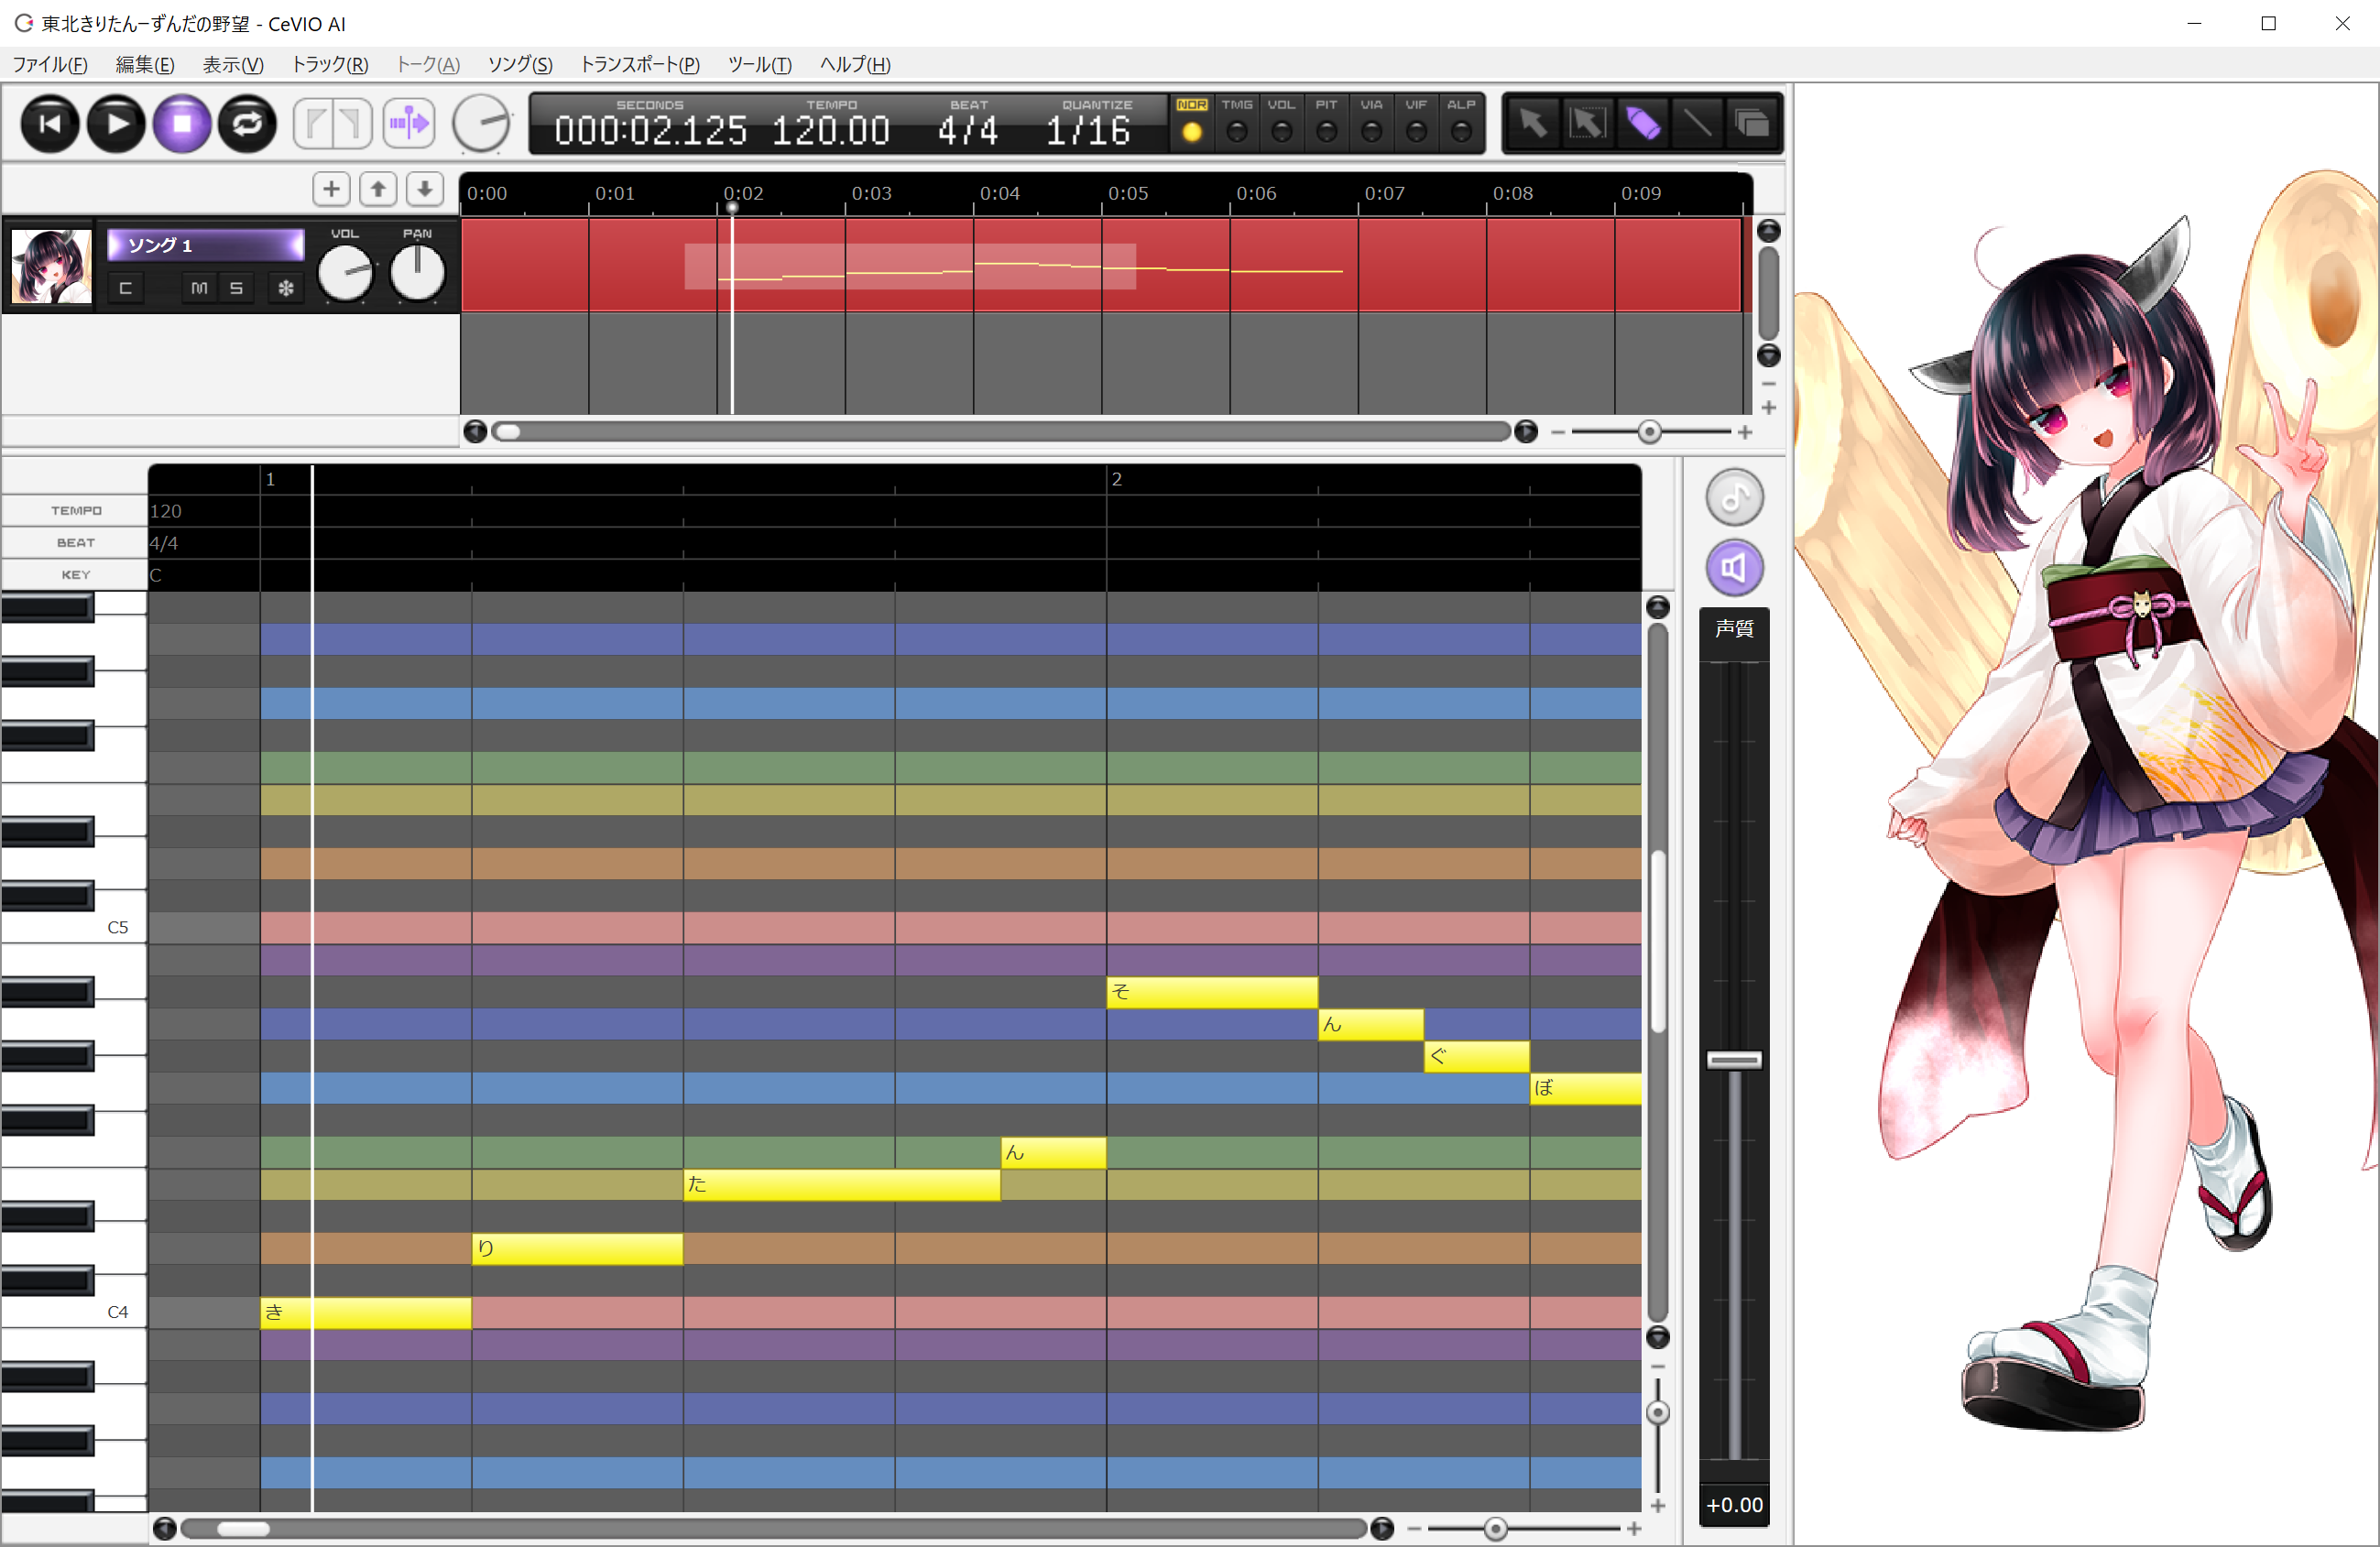Select the line drawing tool
This screenshot has height=1547, width=2380.
pyautogui.click(x=1697, y=124)
